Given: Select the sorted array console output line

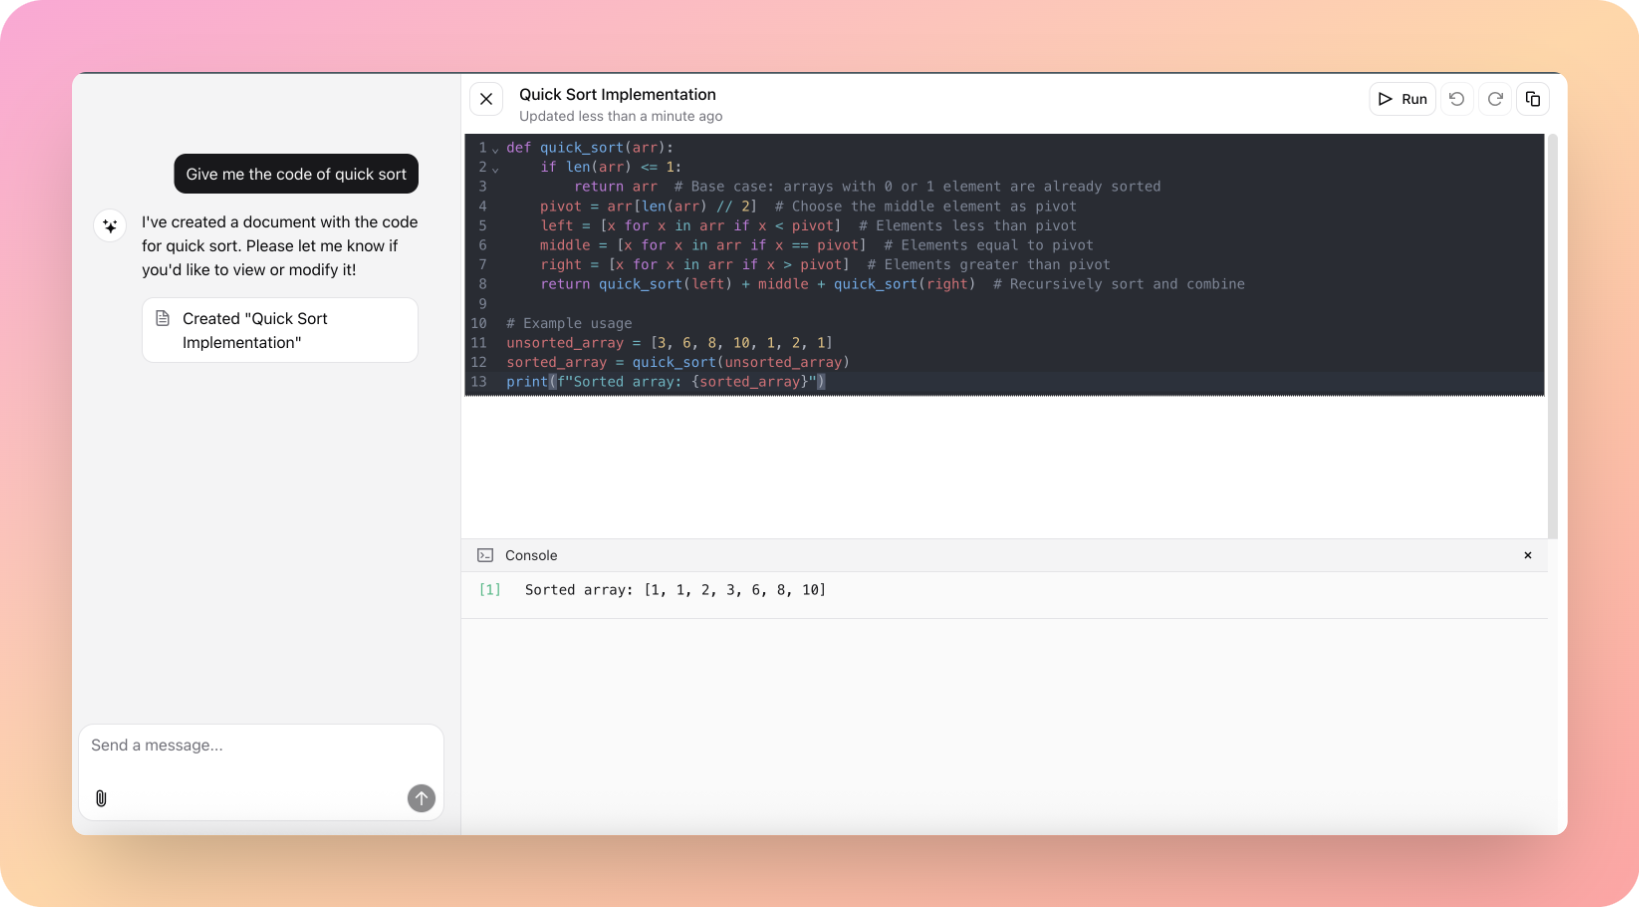Looking at the screenshot, I should click(x=675, y=590).
